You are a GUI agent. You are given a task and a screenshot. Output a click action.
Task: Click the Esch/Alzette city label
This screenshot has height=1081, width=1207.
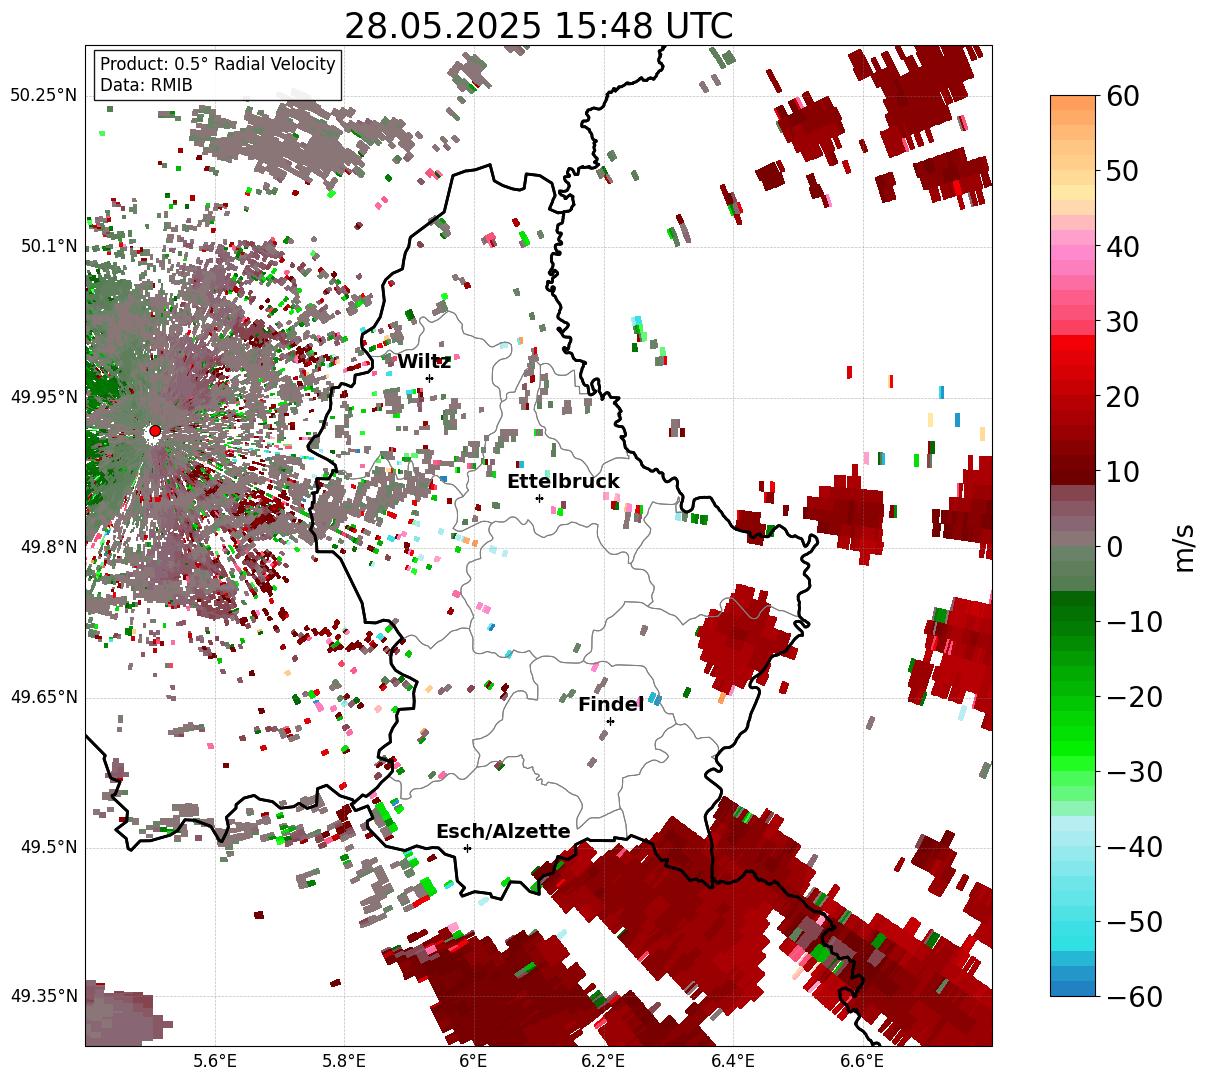(503, 832)
